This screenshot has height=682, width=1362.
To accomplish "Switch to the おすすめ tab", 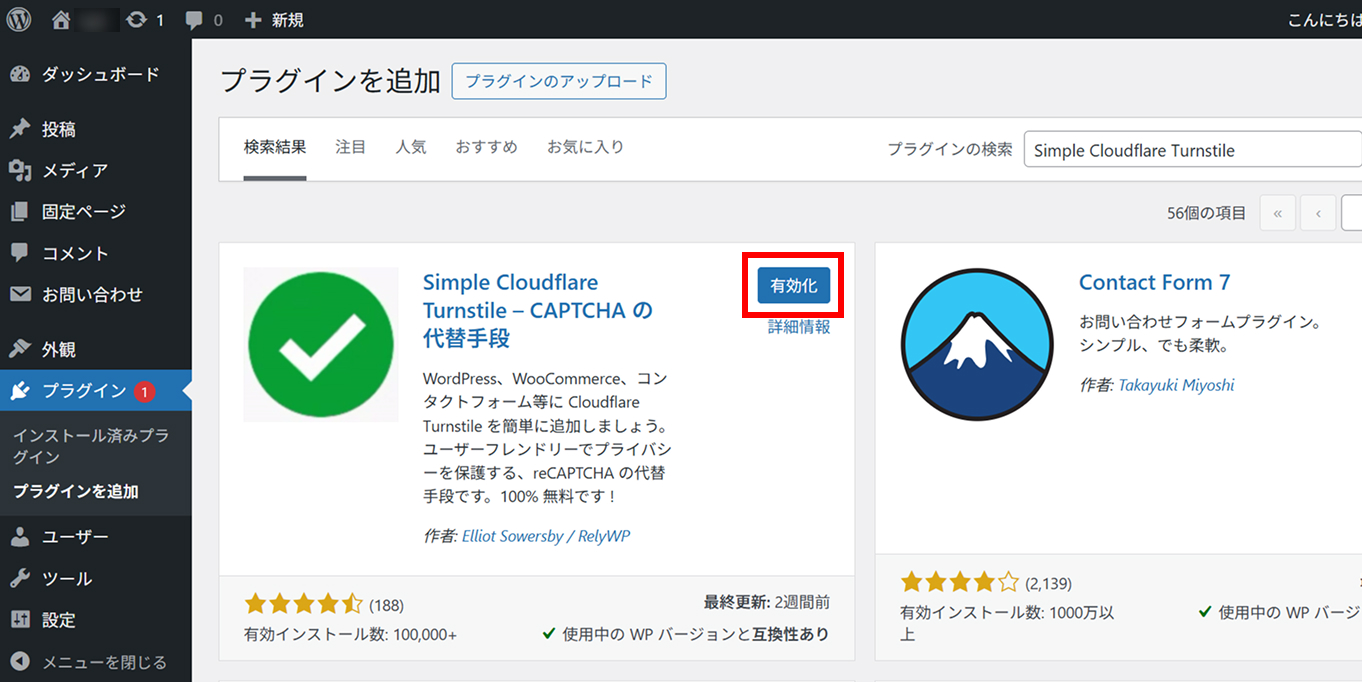I will click(487, 147).
